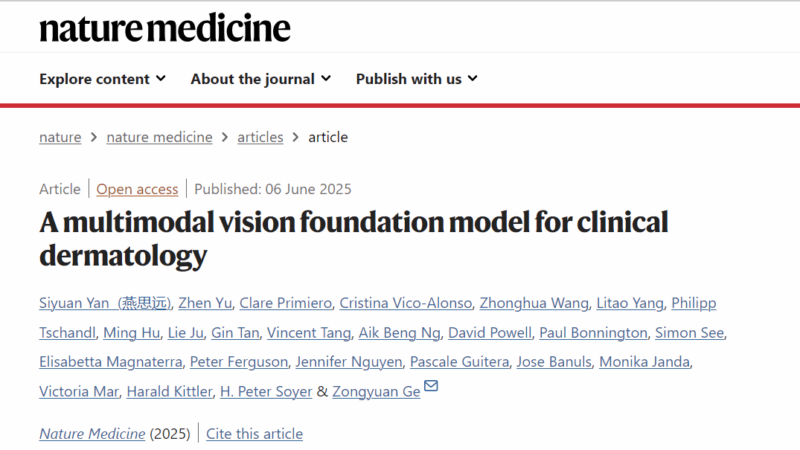Navigate to articles breadcrumb

pos(260,137)
